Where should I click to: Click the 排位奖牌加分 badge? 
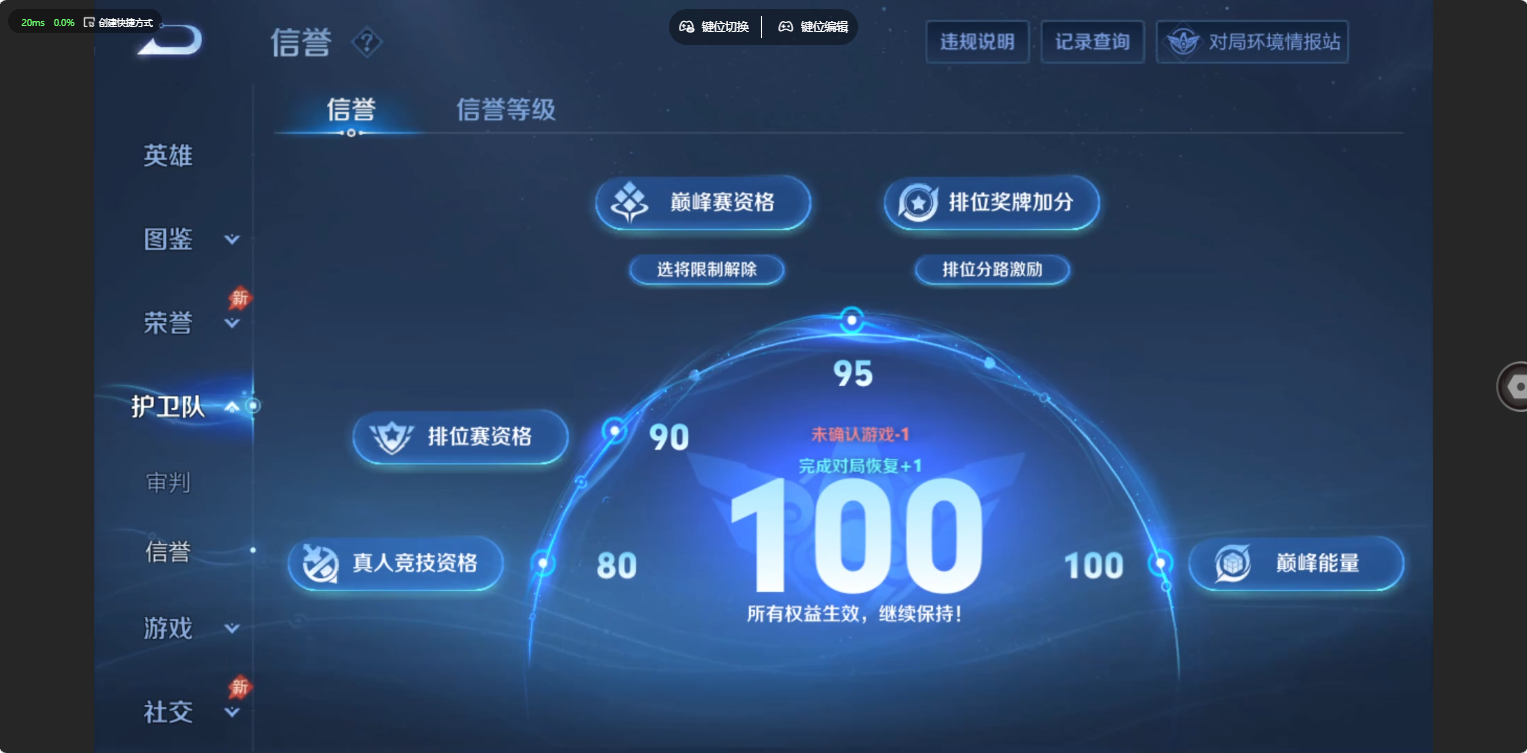992,203
